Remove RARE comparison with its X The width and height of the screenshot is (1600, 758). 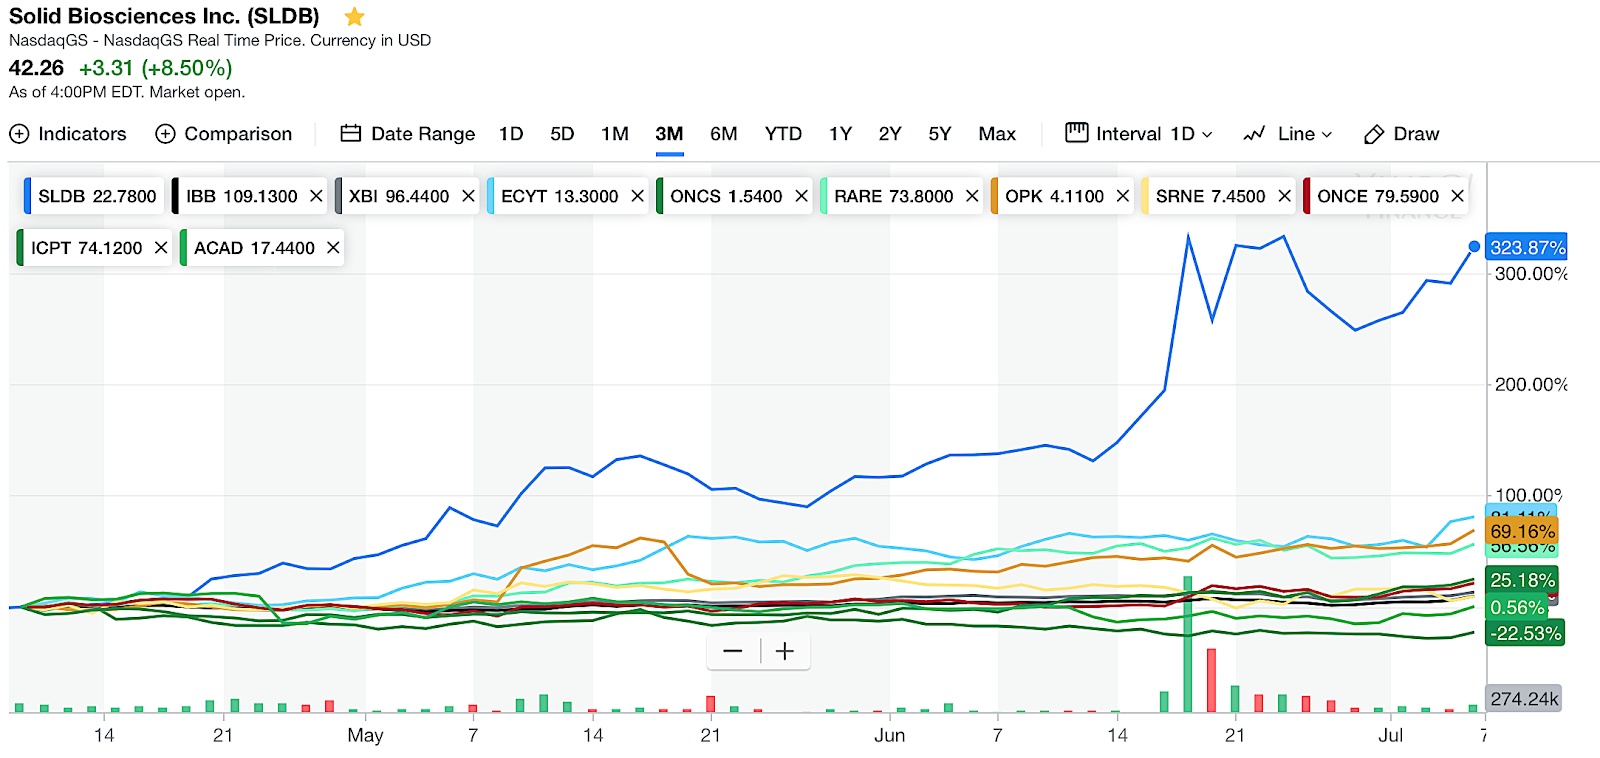click(x=972, y=196)
